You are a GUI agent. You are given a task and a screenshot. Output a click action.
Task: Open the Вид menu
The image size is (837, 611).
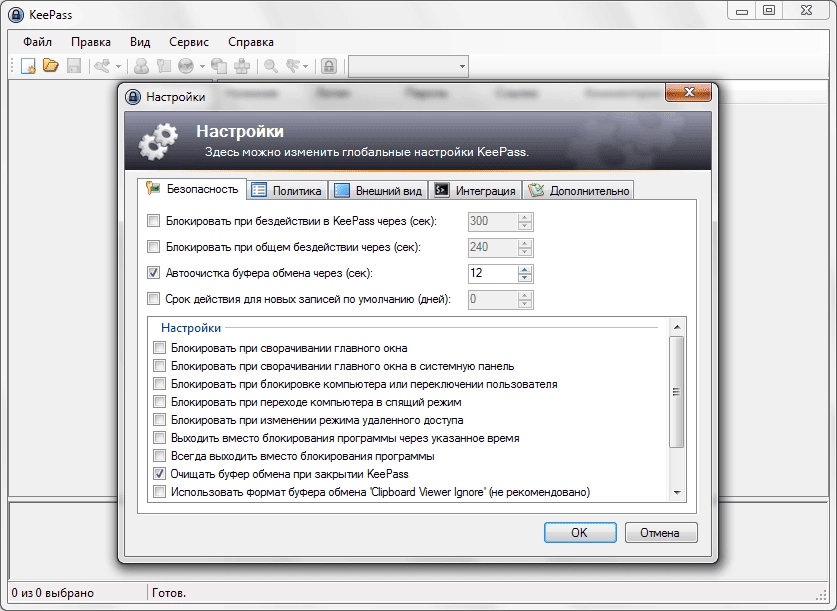140,42
